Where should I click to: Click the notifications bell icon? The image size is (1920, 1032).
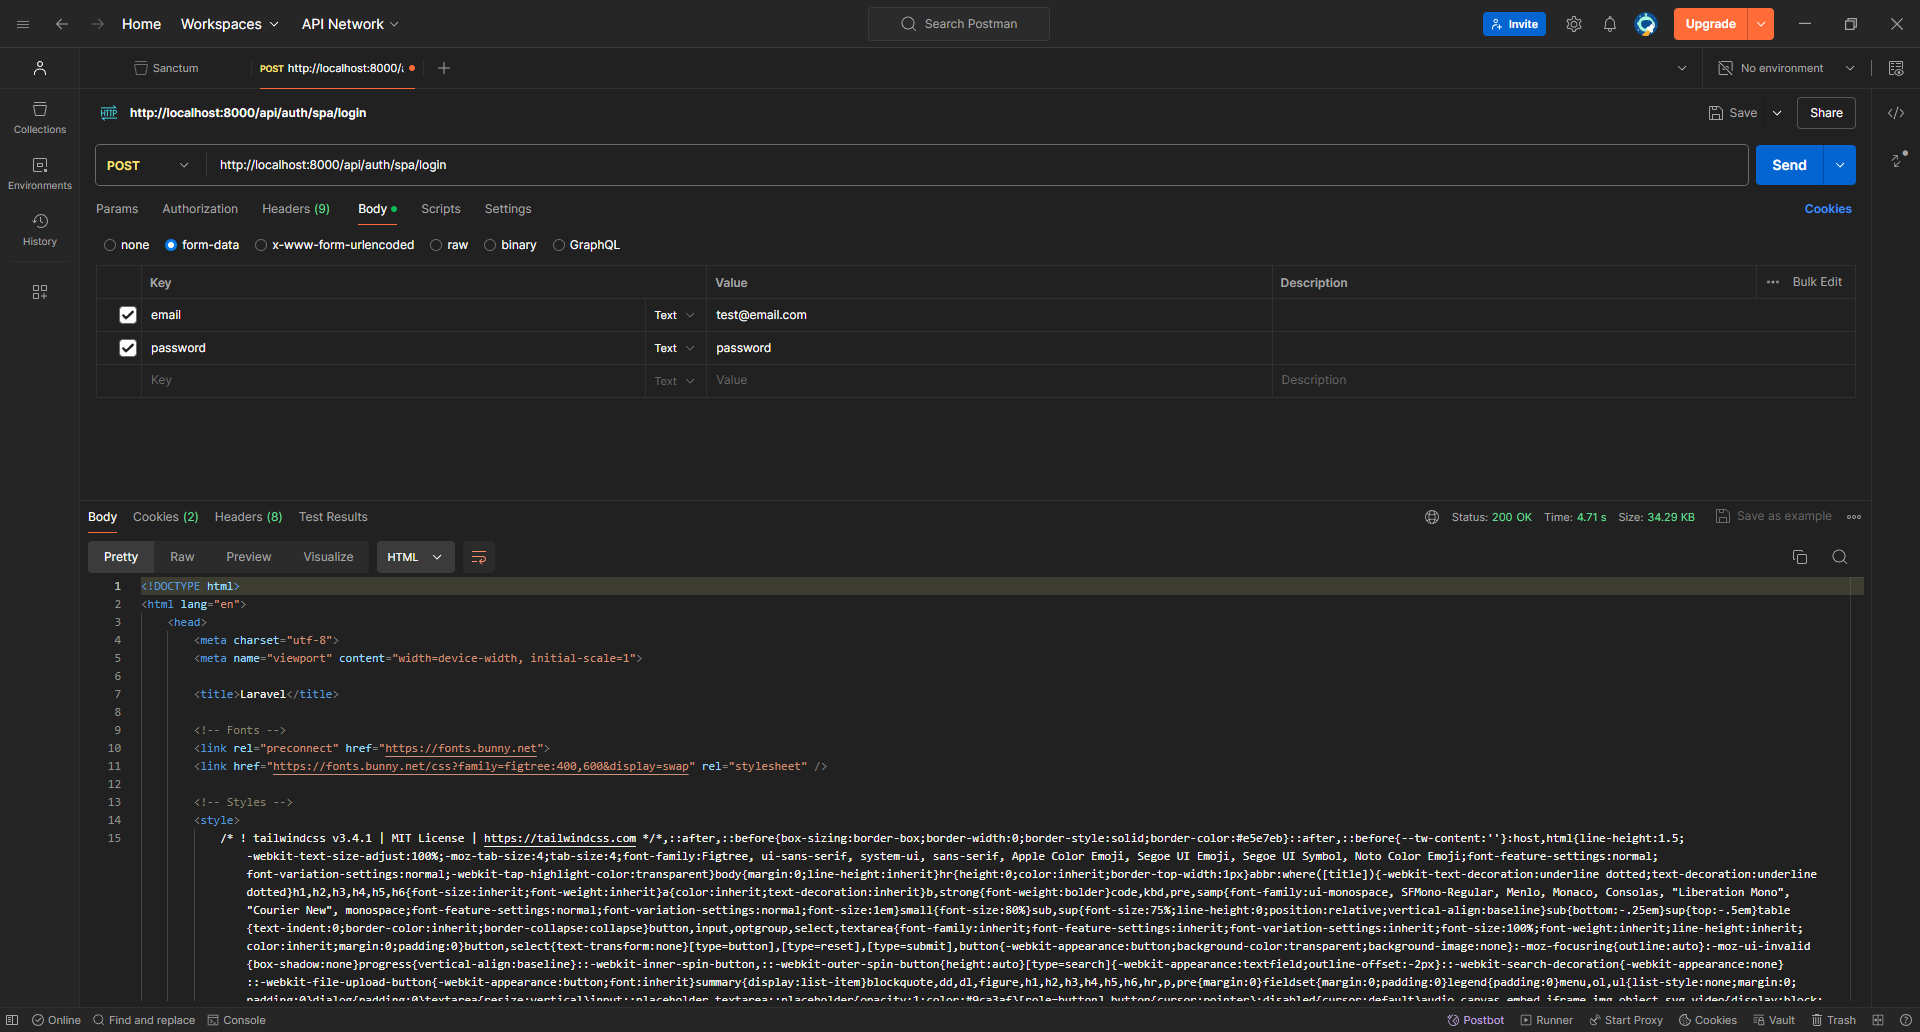[x=1609, y=24]
